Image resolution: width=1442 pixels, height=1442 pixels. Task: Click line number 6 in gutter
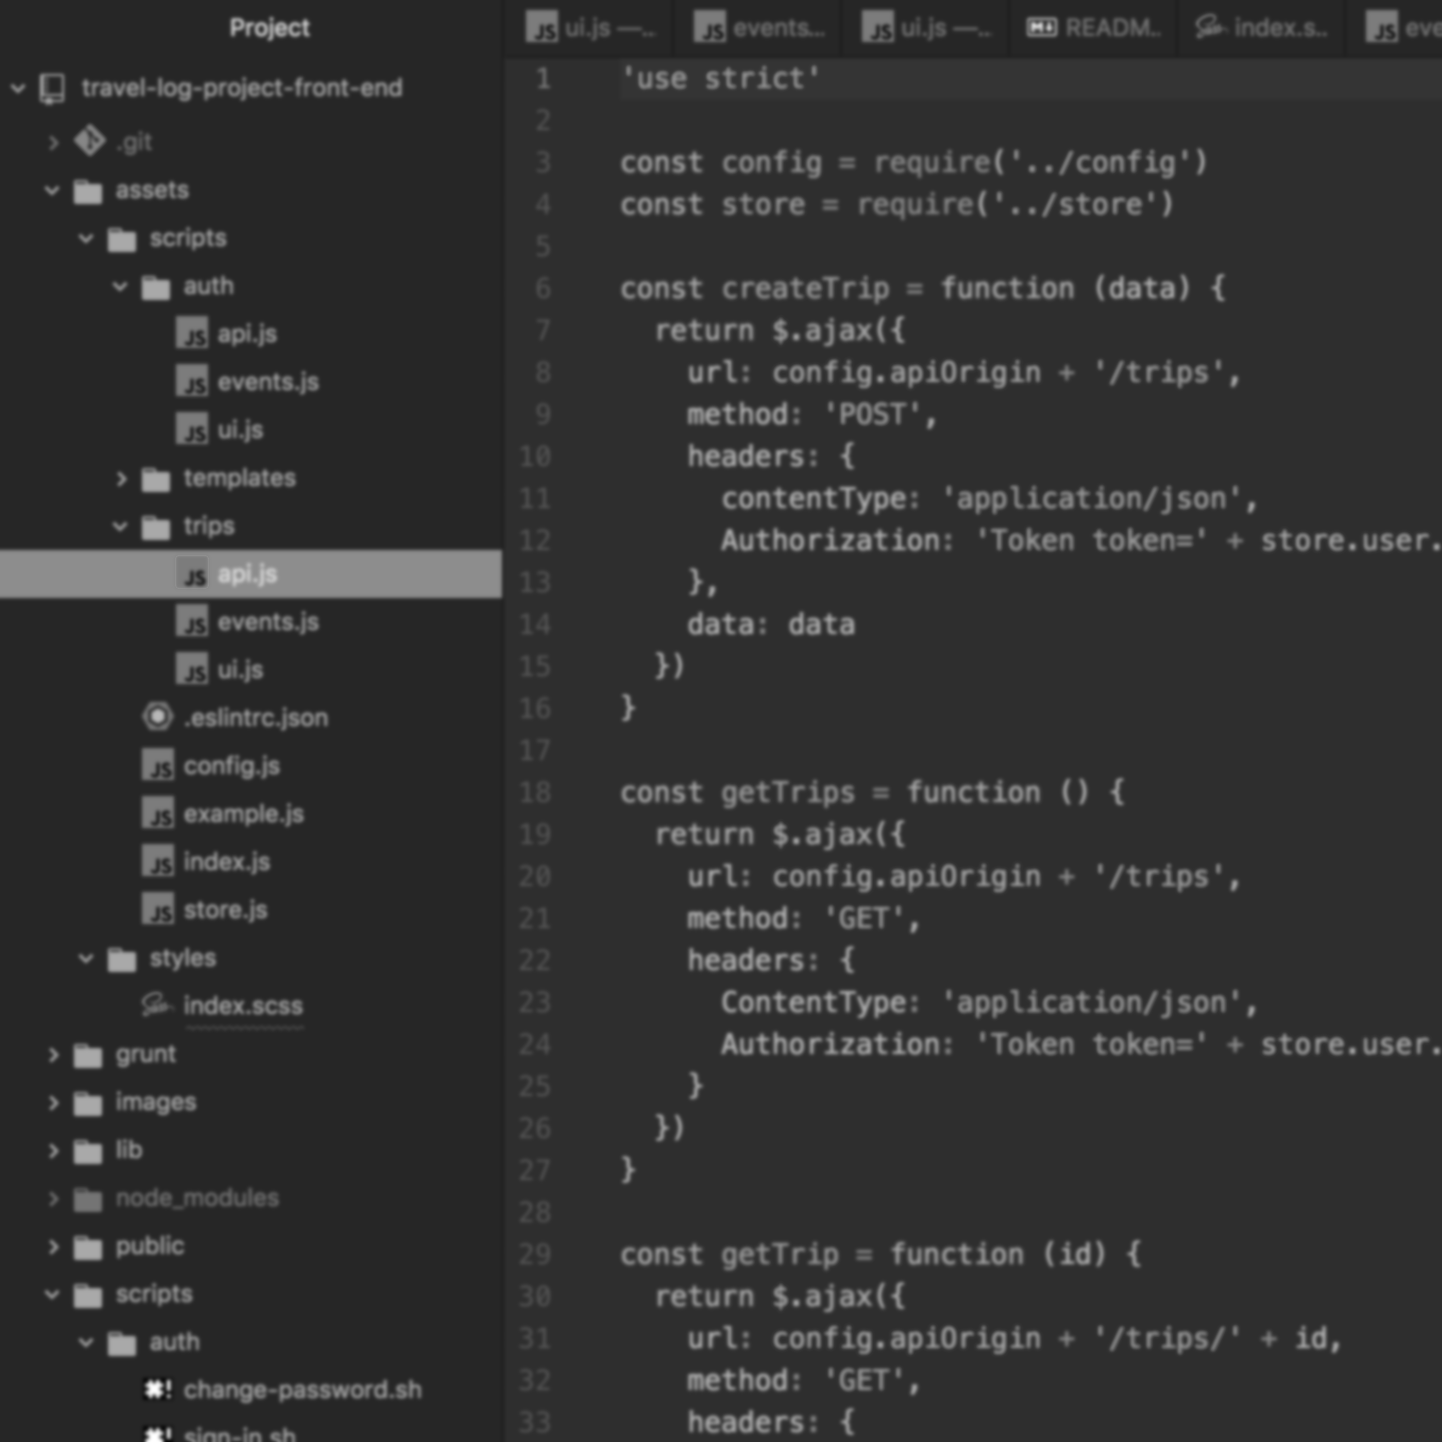[542, 289]
